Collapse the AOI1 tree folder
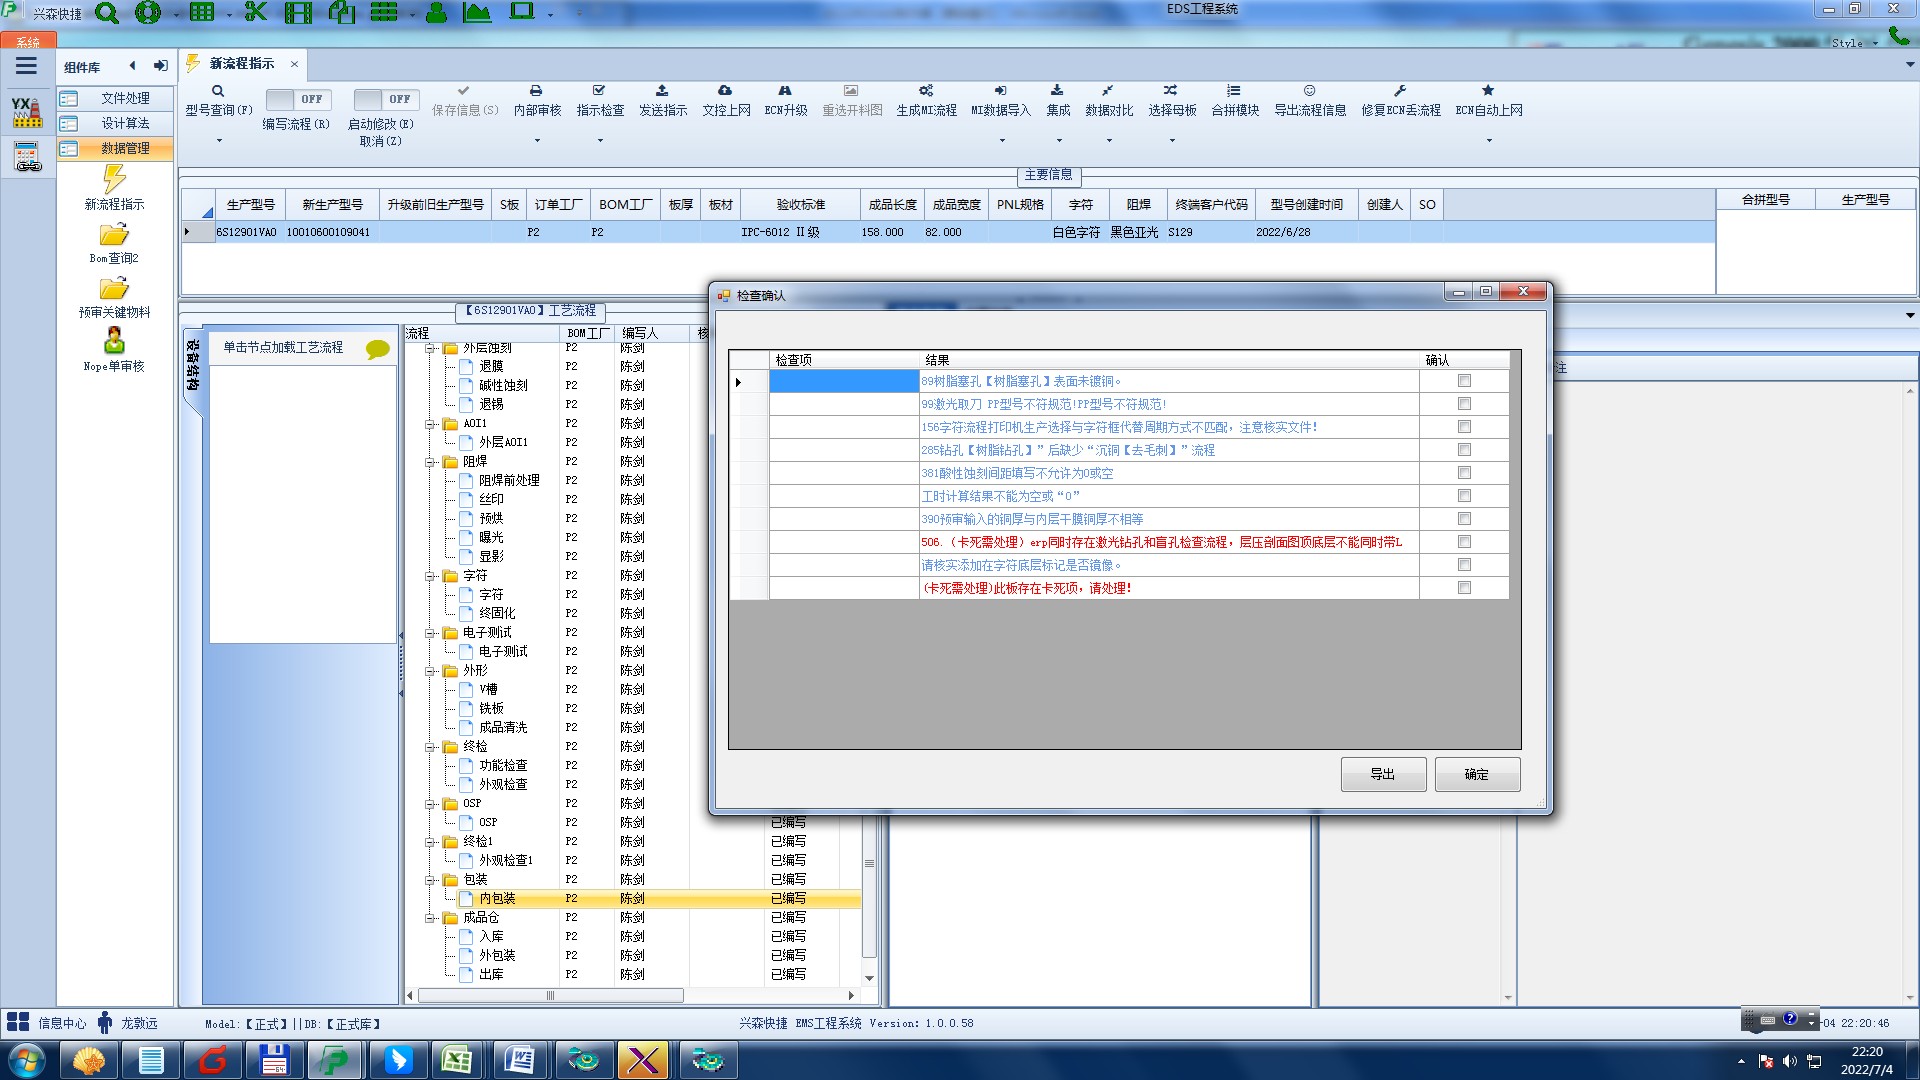Viewport: 1920px width, 1080px height. click(x=430, y=424)
